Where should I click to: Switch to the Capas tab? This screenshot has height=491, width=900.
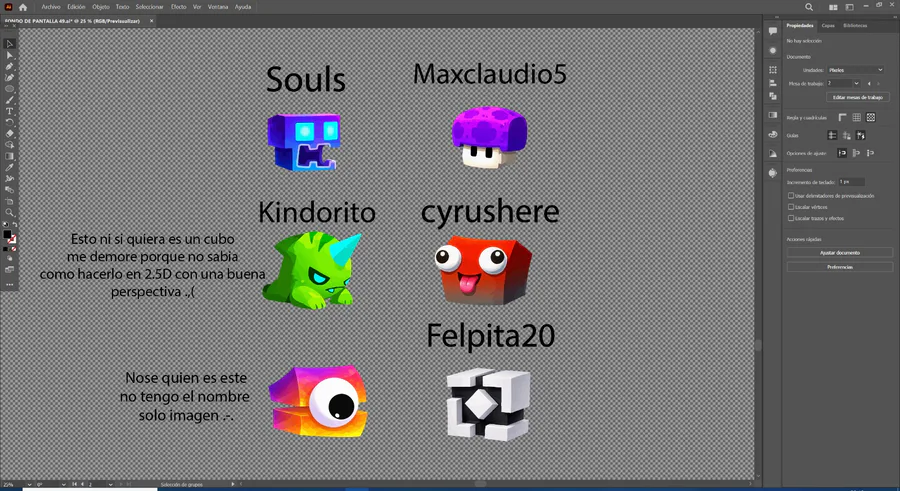[x=828, y=26]
